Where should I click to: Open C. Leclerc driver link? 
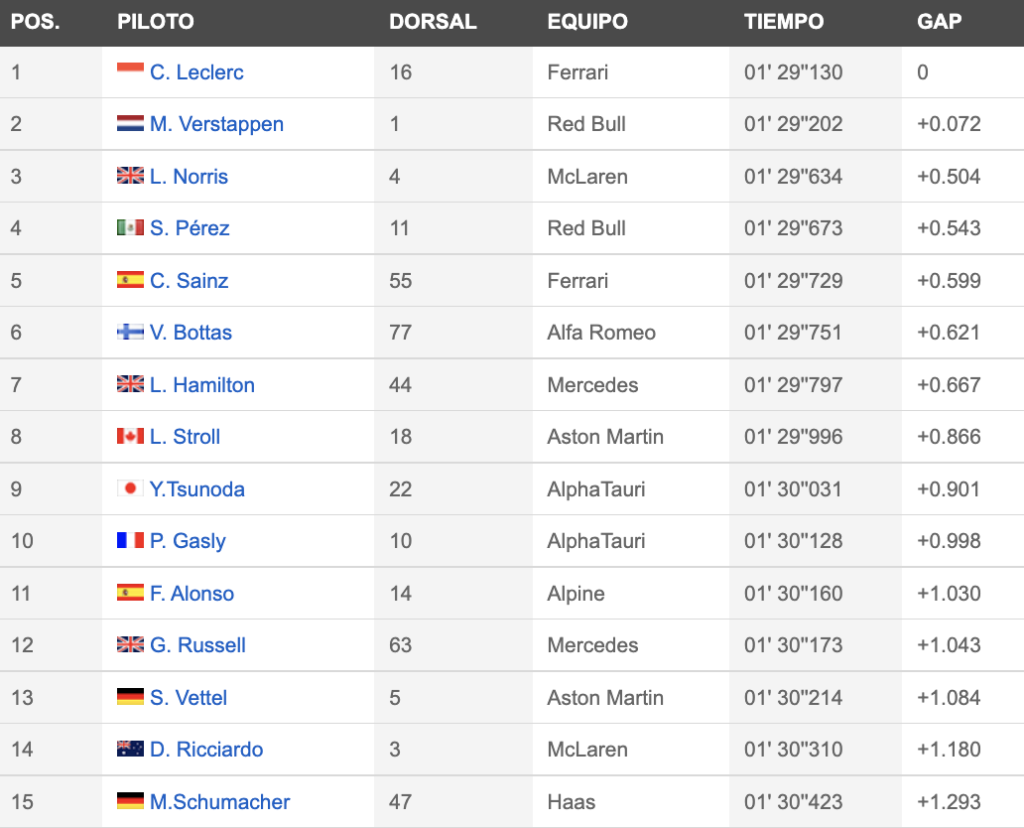click(197, 72)
